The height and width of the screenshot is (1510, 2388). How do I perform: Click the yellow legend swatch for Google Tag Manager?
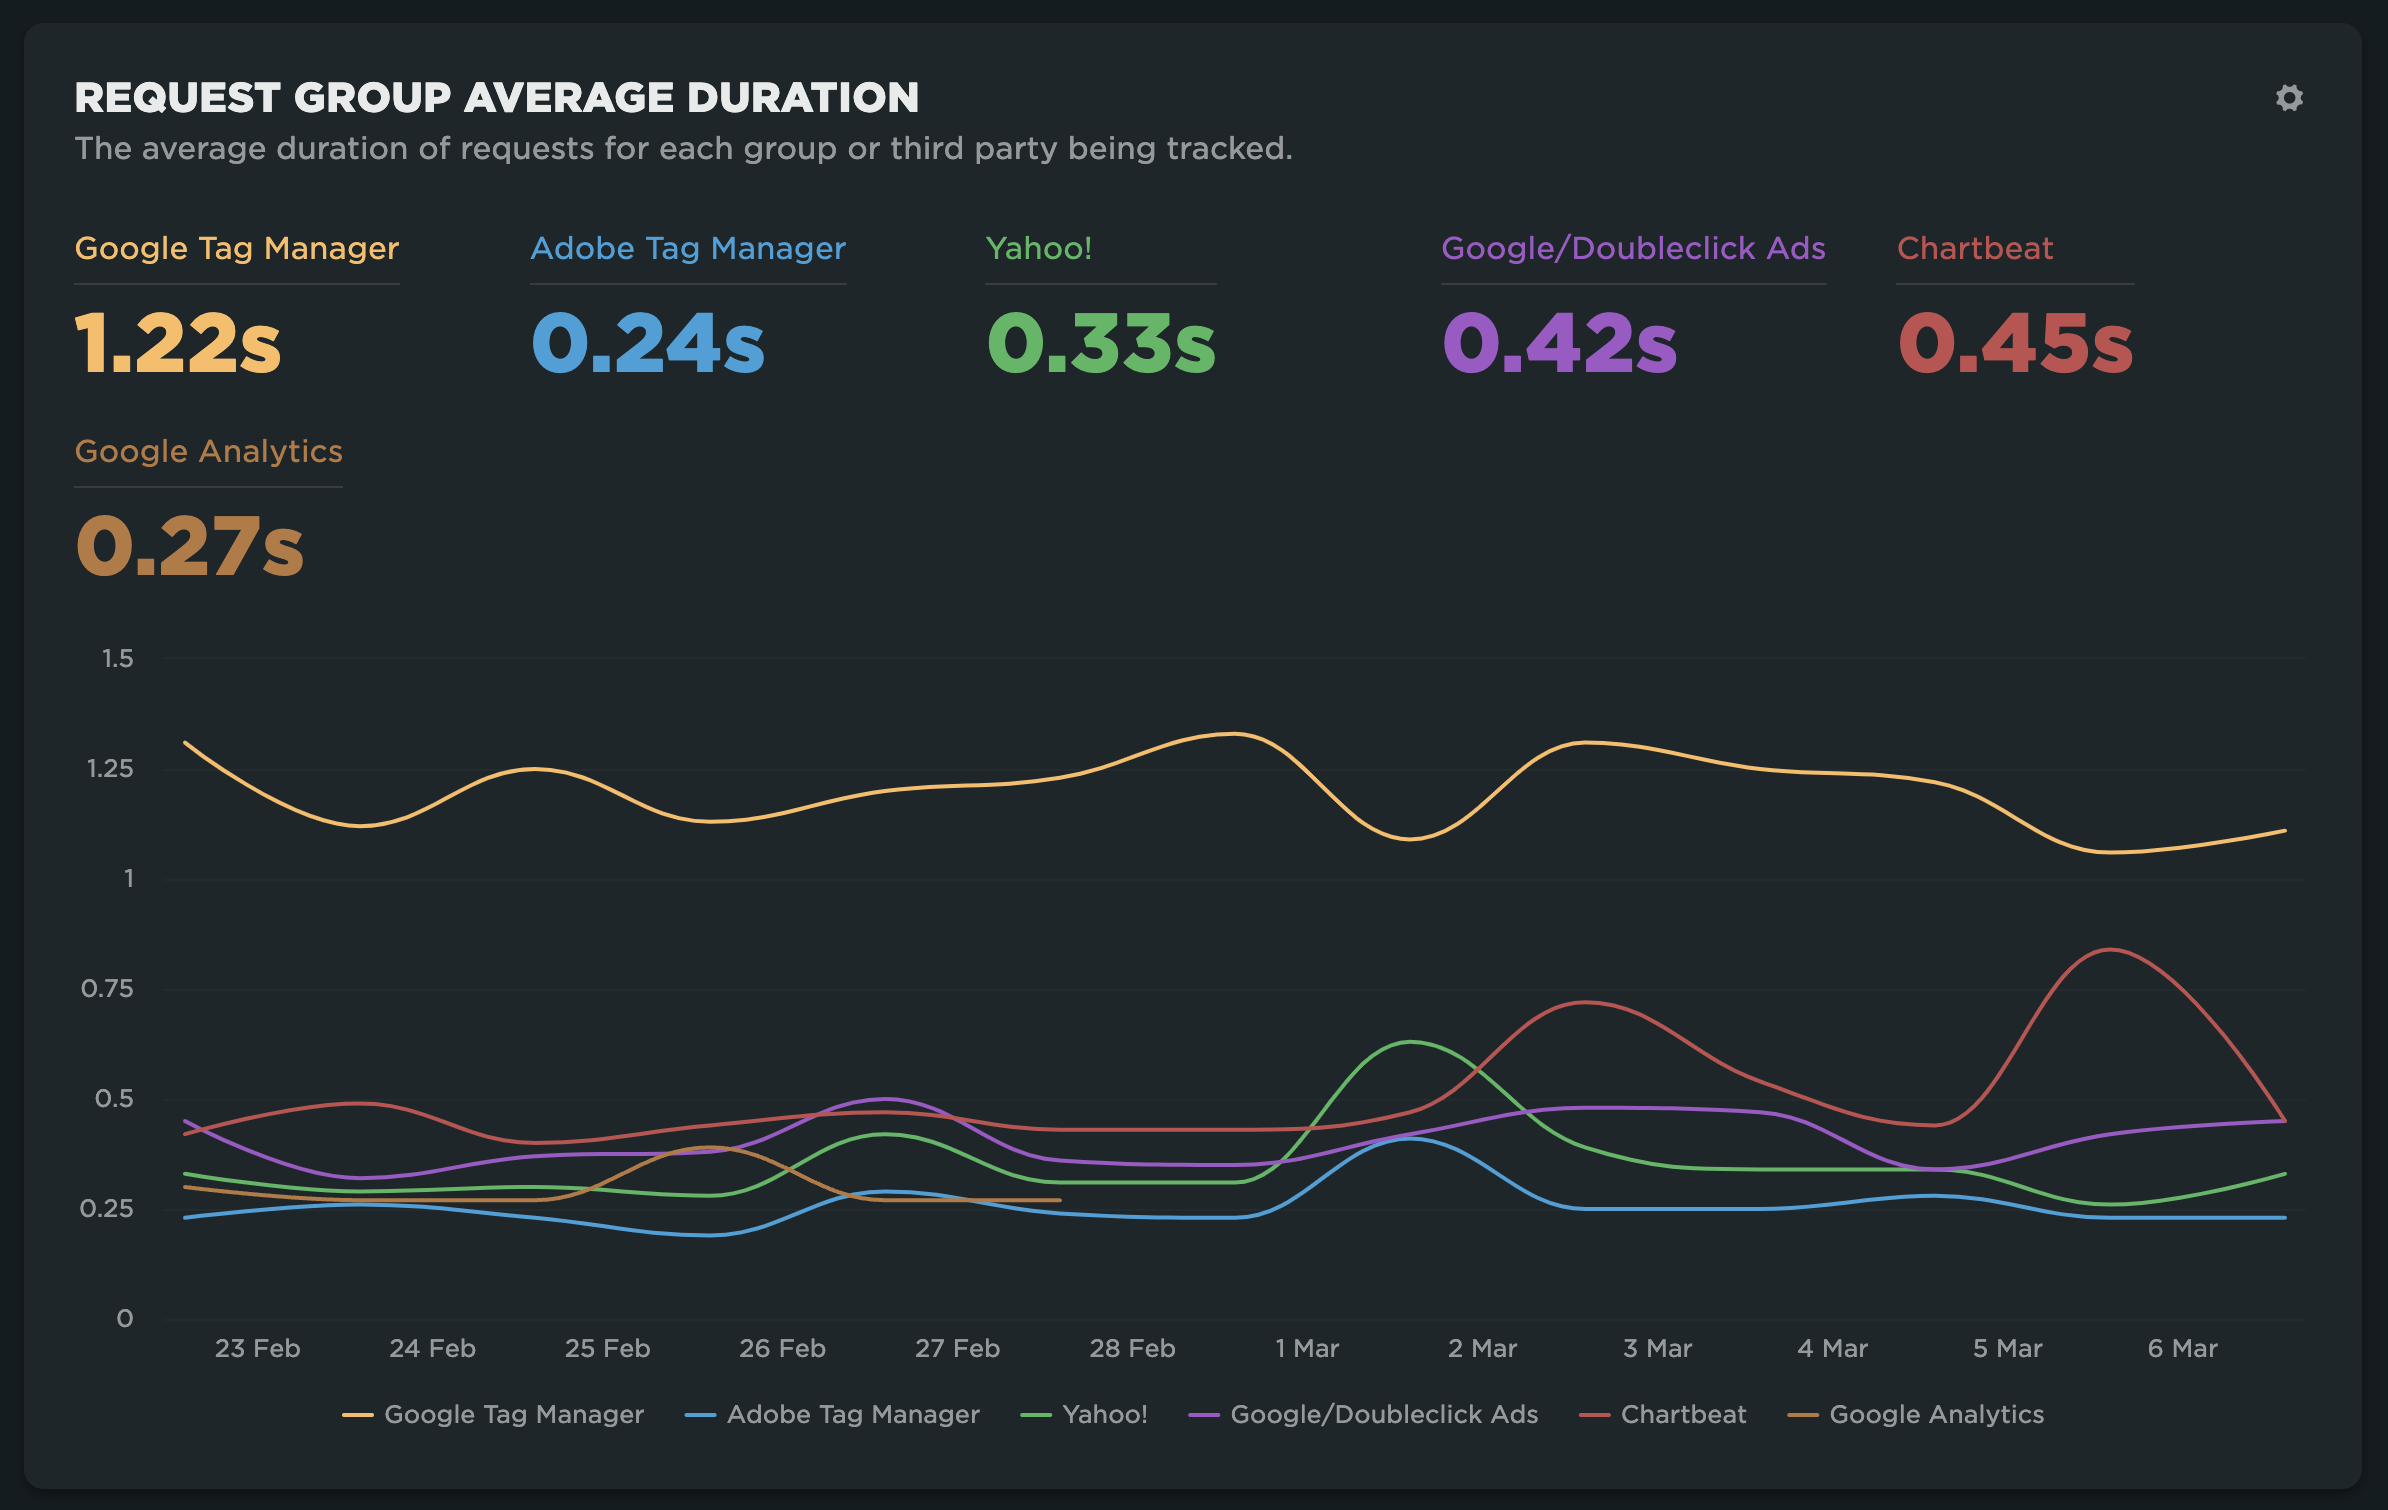357,1415
